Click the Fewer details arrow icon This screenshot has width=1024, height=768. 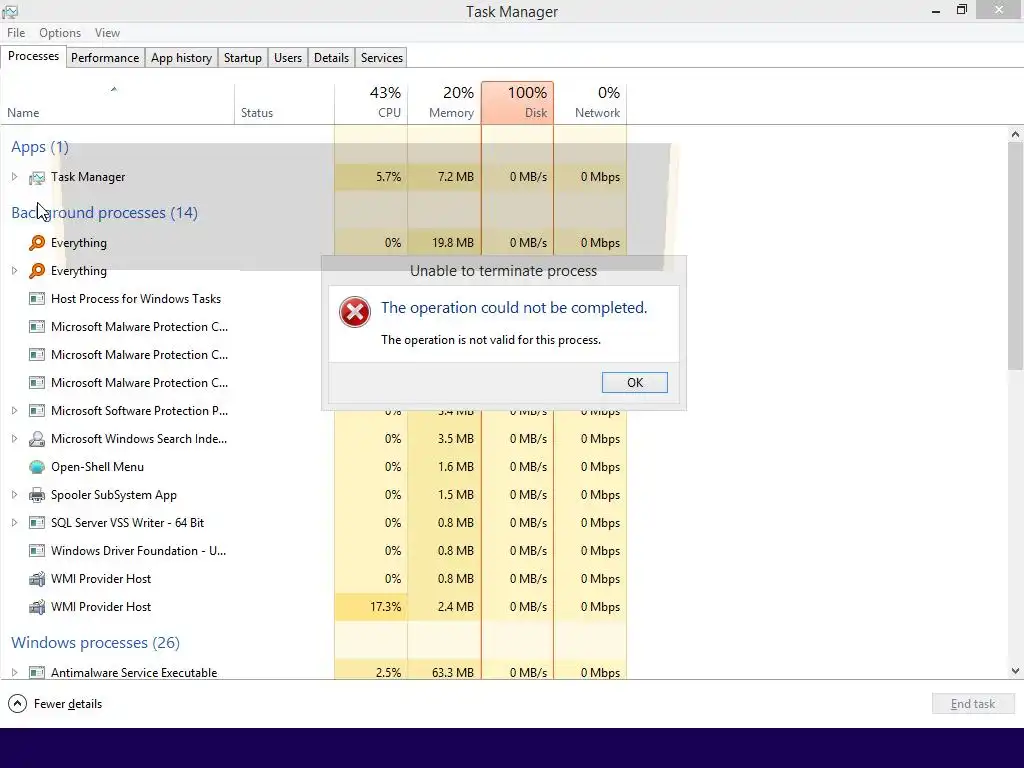click(18, 704)
